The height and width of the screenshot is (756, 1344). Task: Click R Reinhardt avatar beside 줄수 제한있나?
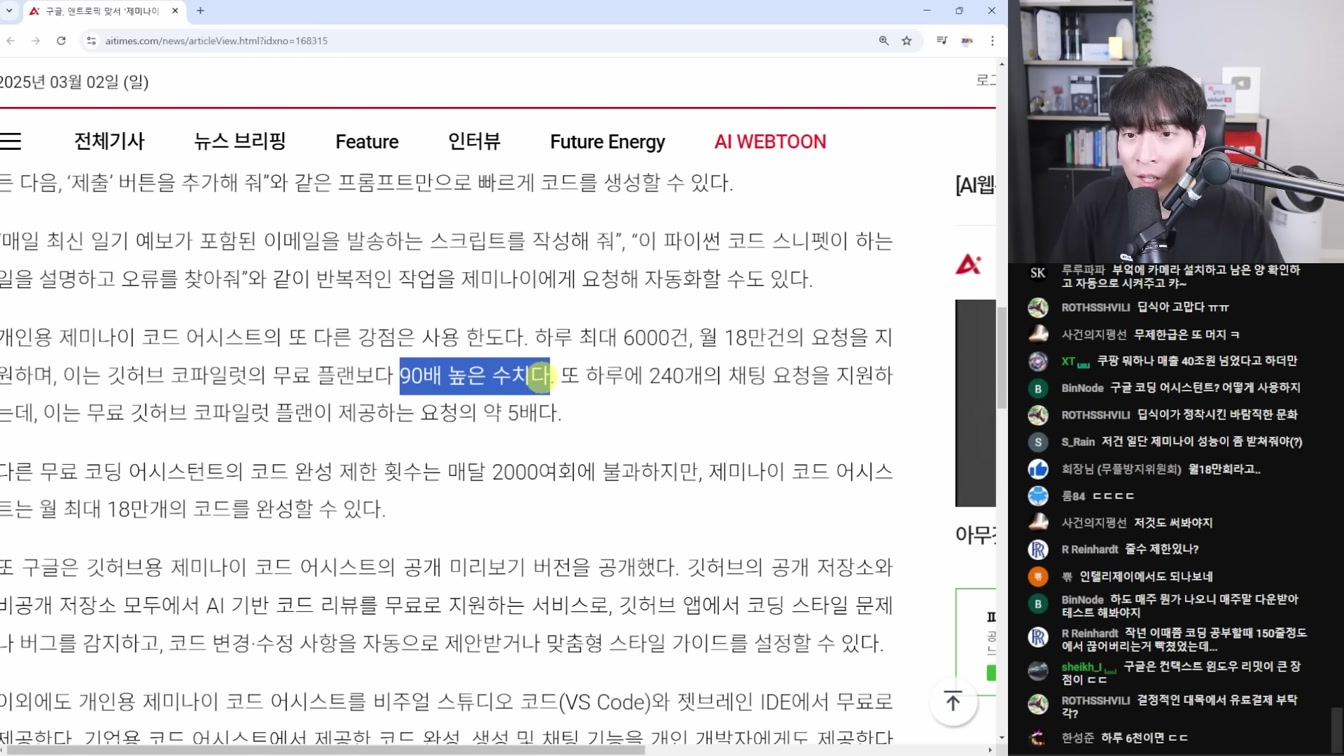[1038, 550]
